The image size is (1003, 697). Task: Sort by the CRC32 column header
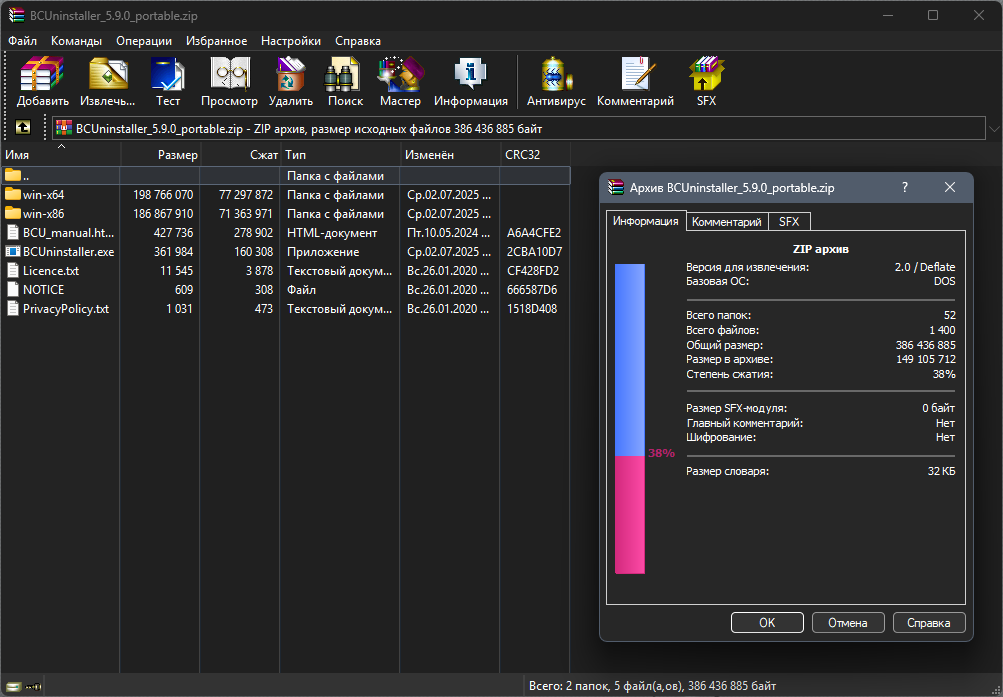[x=535, y=155]
